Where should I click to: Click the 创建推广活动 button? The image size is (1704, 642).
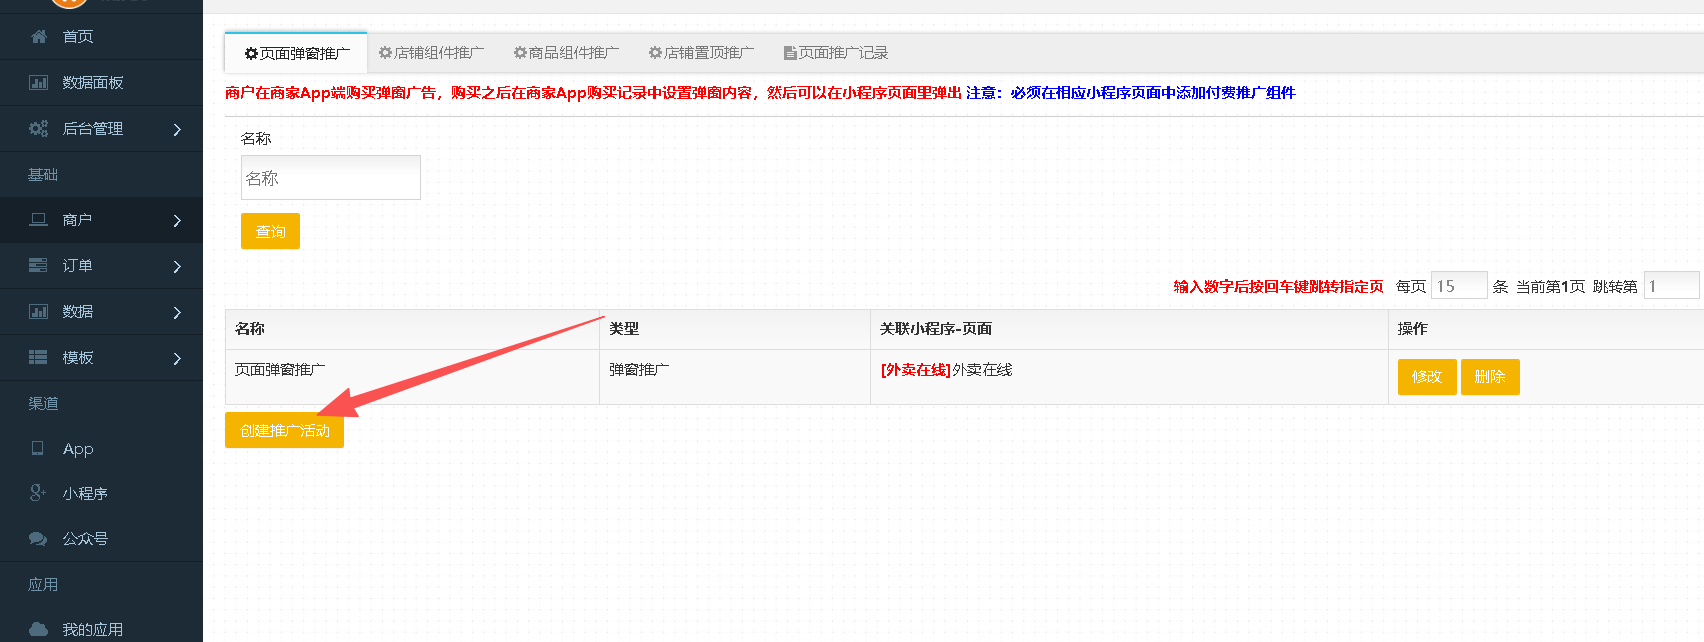click(x=284, y=431)
